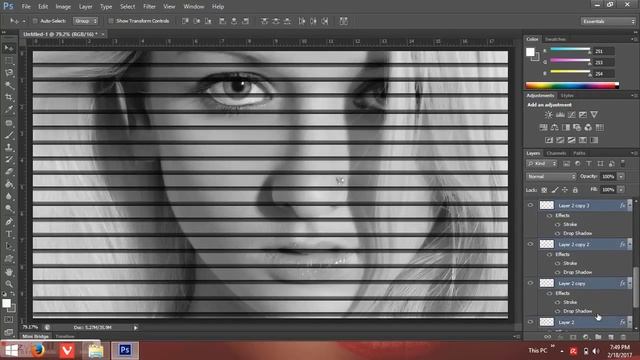Open the Window menu
The width and height of the screenshot is (640, 360).
click(193, 7)
